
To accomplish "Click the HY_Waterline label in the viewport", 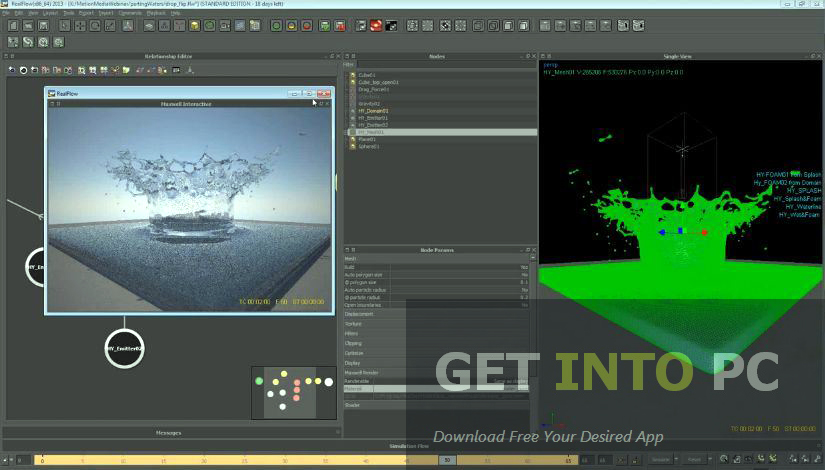I will [x=803, y=207].
